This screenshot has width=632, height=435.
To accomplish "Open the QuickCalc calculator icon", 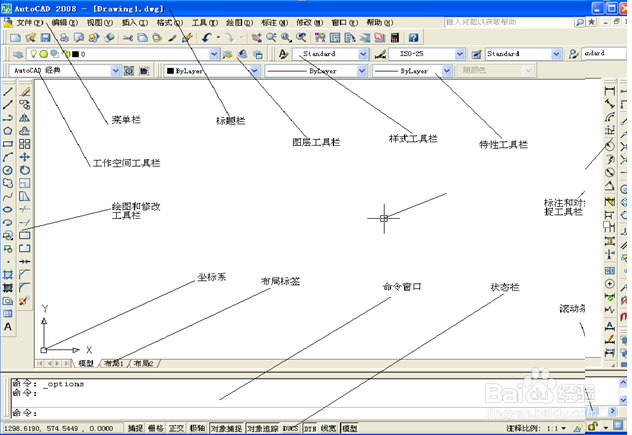I will 395,38.
